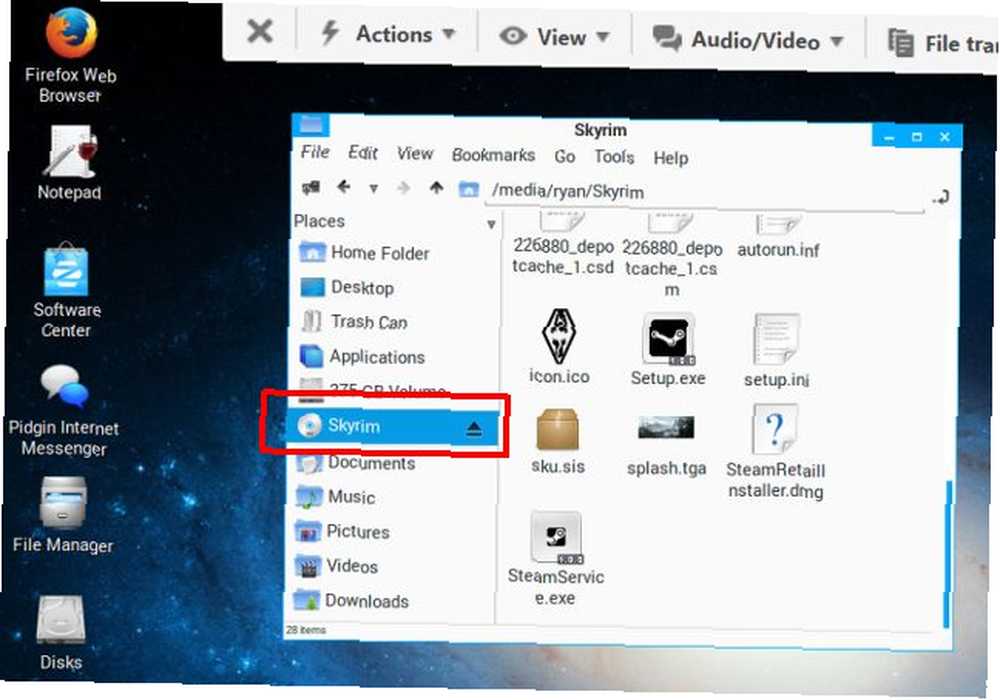This screenshot has width=1000, height=700.
Task: Open the Bookmarks menu
Action: pyautogui.click(x=493, y=155)
